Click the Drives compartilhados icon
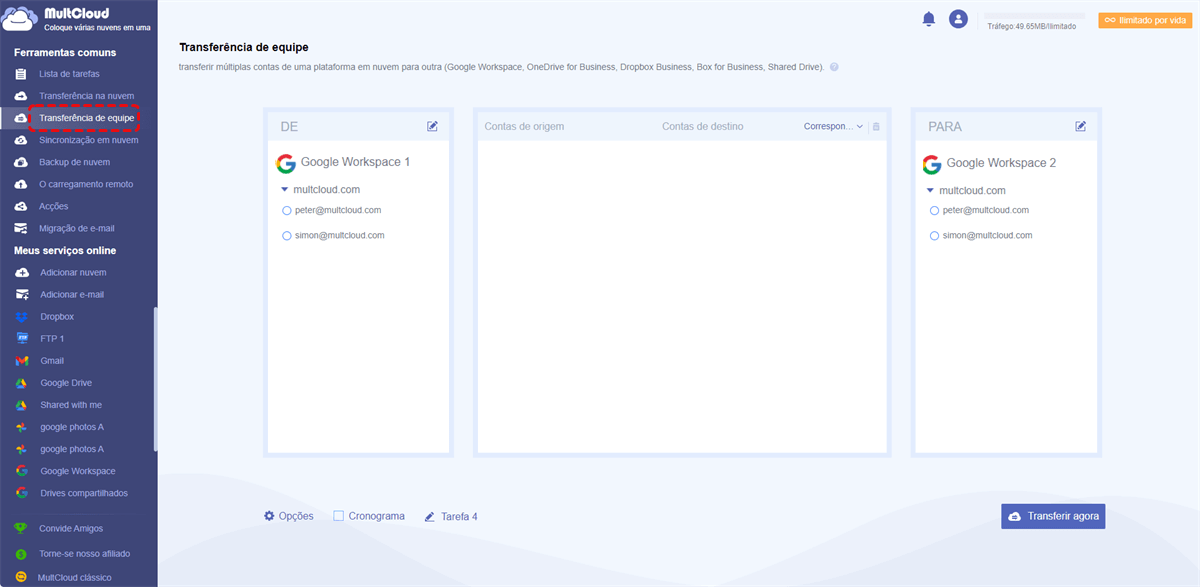 tap(21, 493)
